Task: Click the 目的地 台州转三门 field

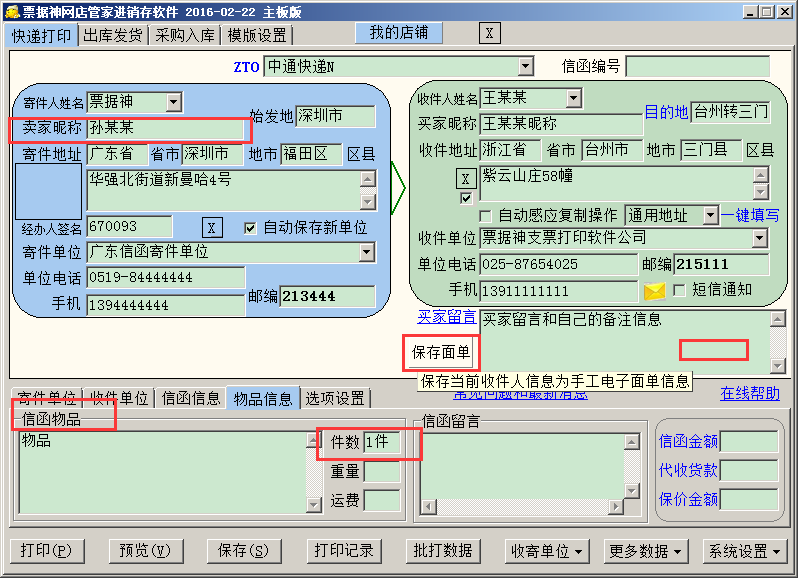Action: 730,112
